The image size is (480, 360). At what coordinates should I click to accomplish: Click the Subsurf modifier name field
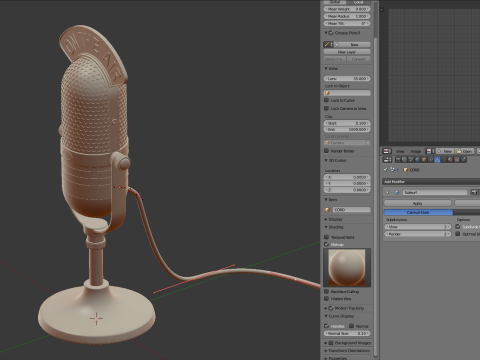(435, 192)
